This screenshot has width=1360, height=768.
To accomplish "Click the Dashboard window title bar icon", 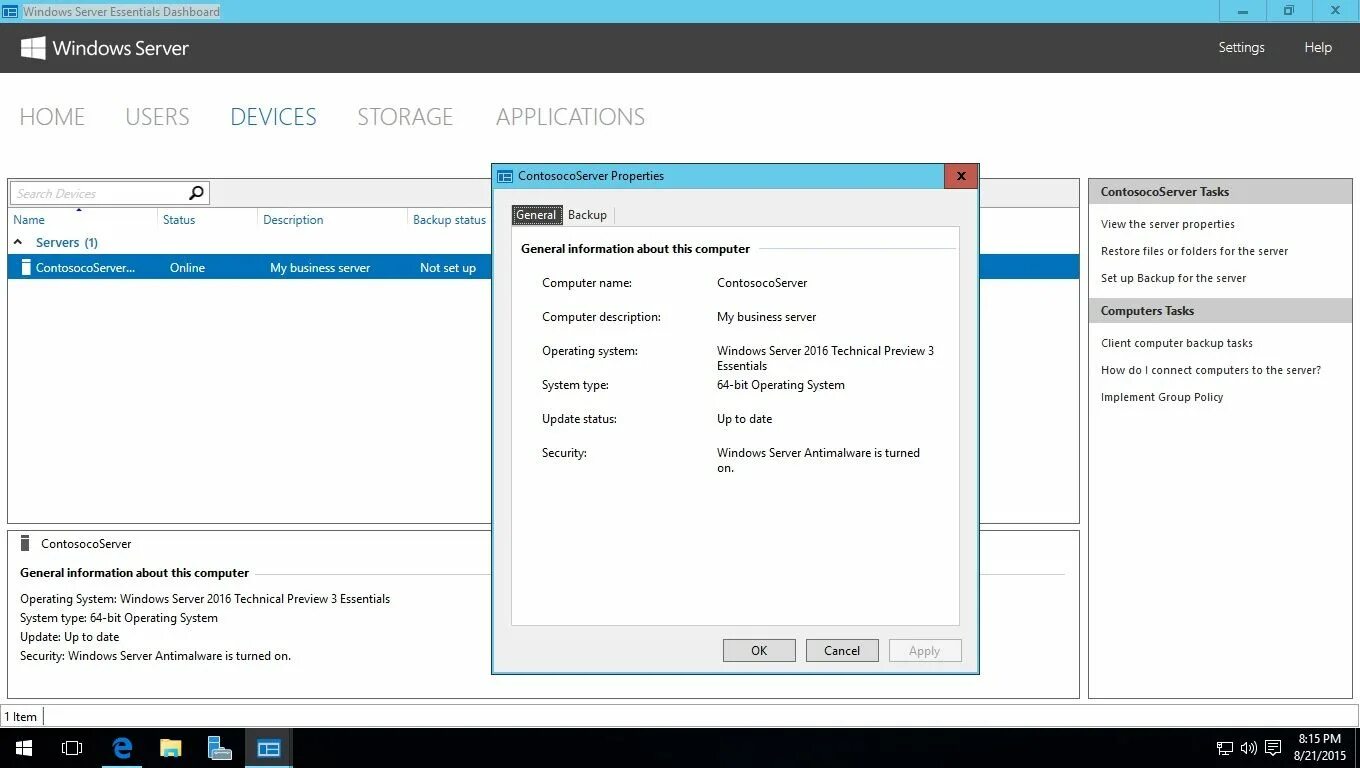I will tap(10, 12).
